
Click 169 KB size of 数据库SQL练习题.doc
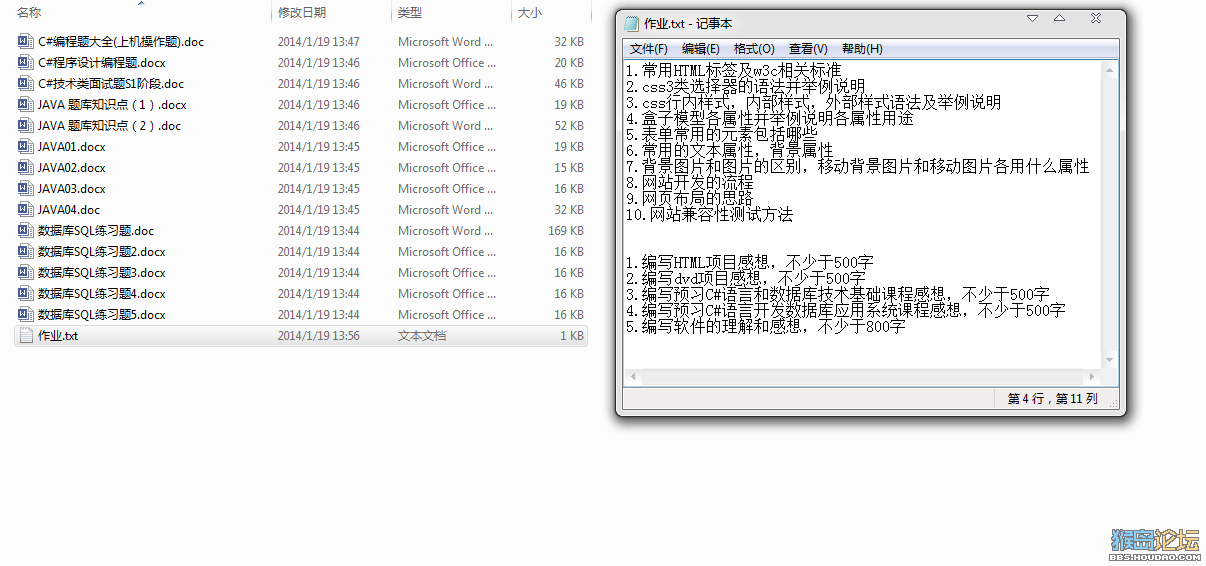tap(566, 231)
